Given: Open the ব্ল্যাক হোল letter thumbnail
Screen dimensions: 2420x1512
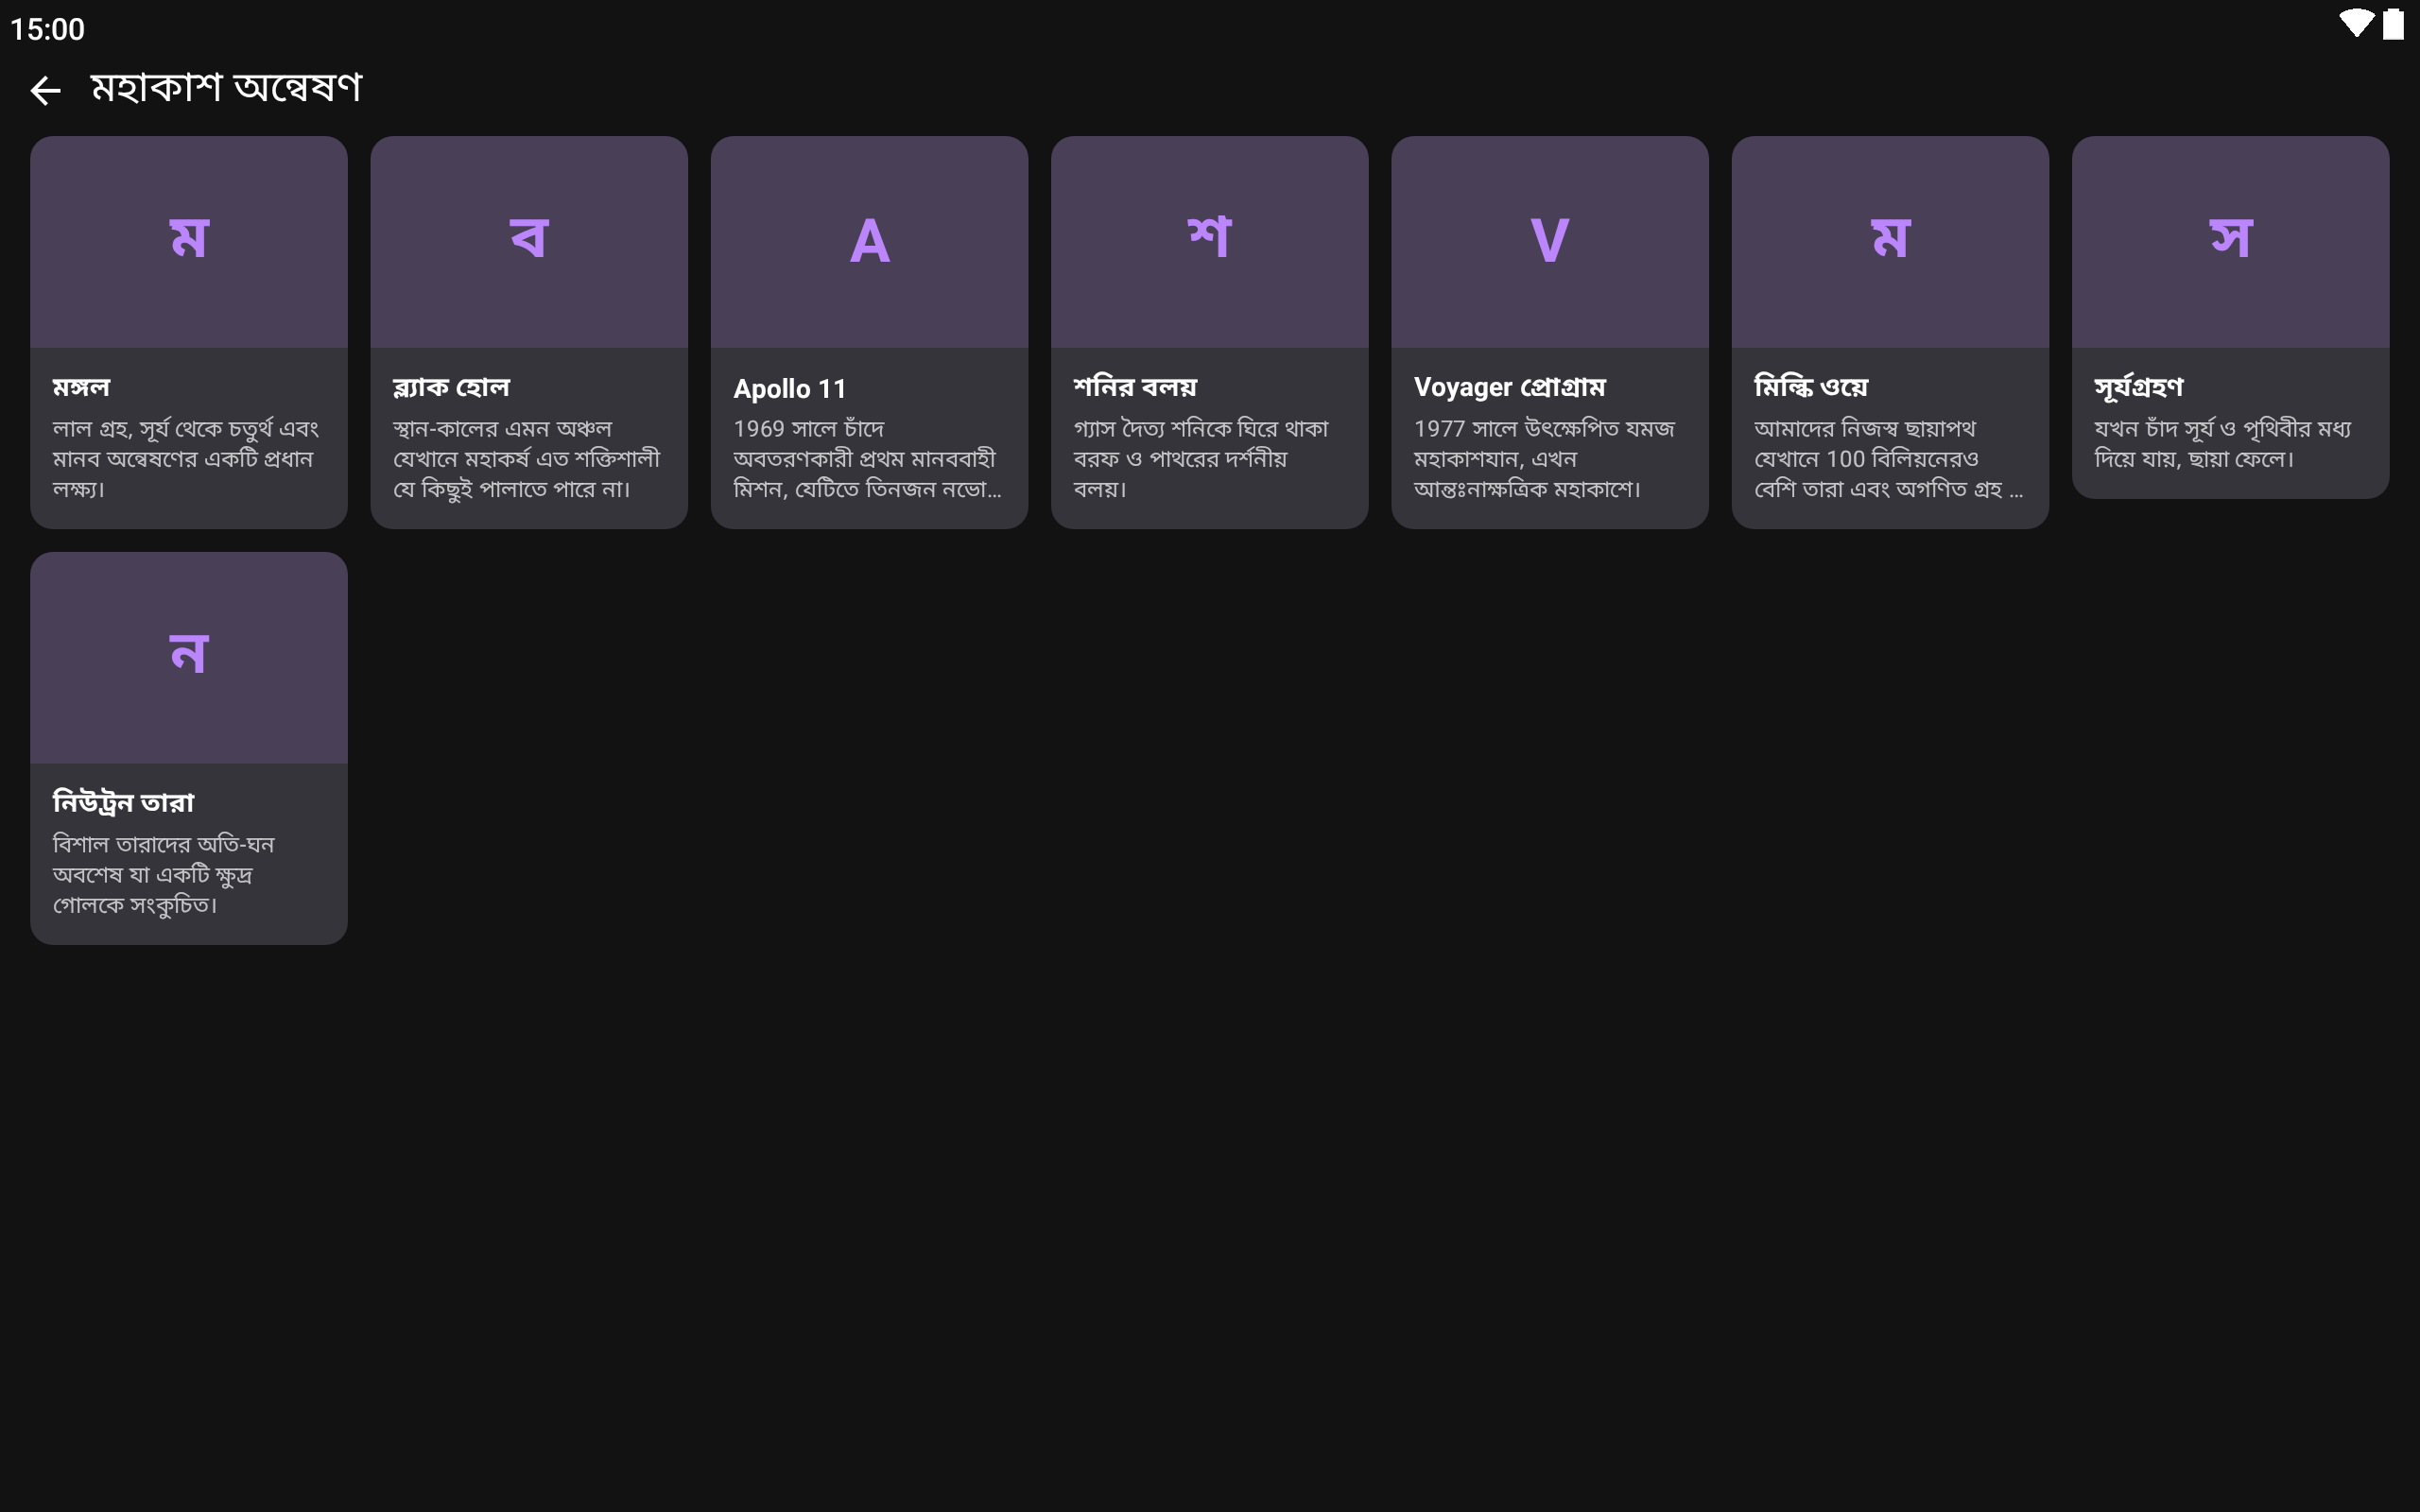Looking at the screenshot, I should (x=529, y=241).
